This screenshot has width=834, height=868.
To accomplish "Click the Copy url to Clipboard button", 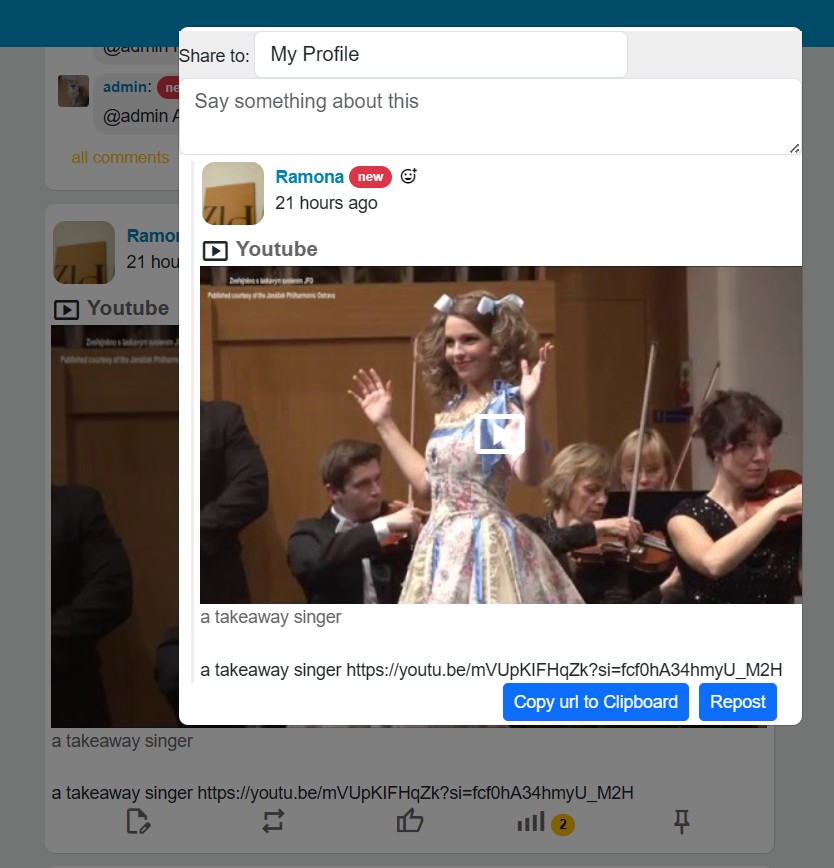I will pos(595,702).
